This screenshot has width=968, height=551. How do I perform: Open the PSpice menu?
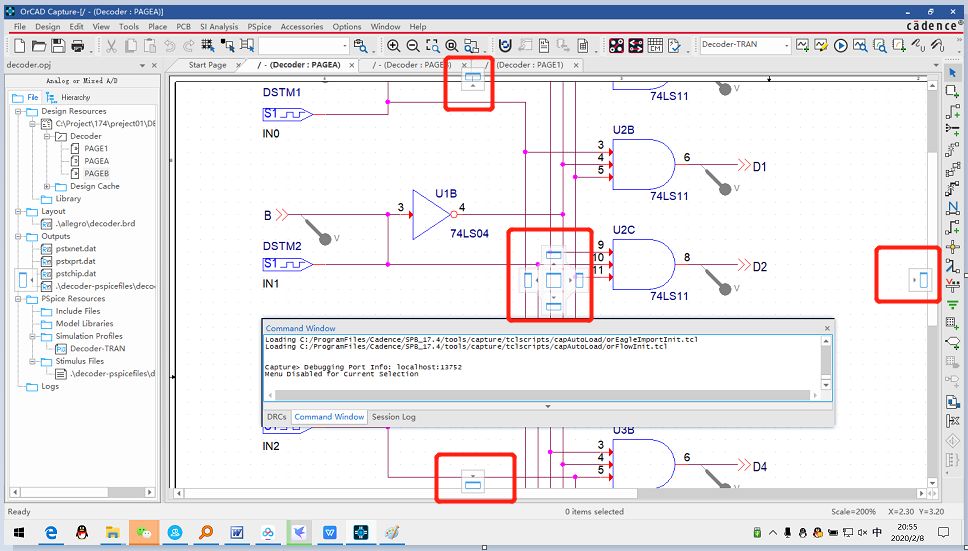pos(259,27)
